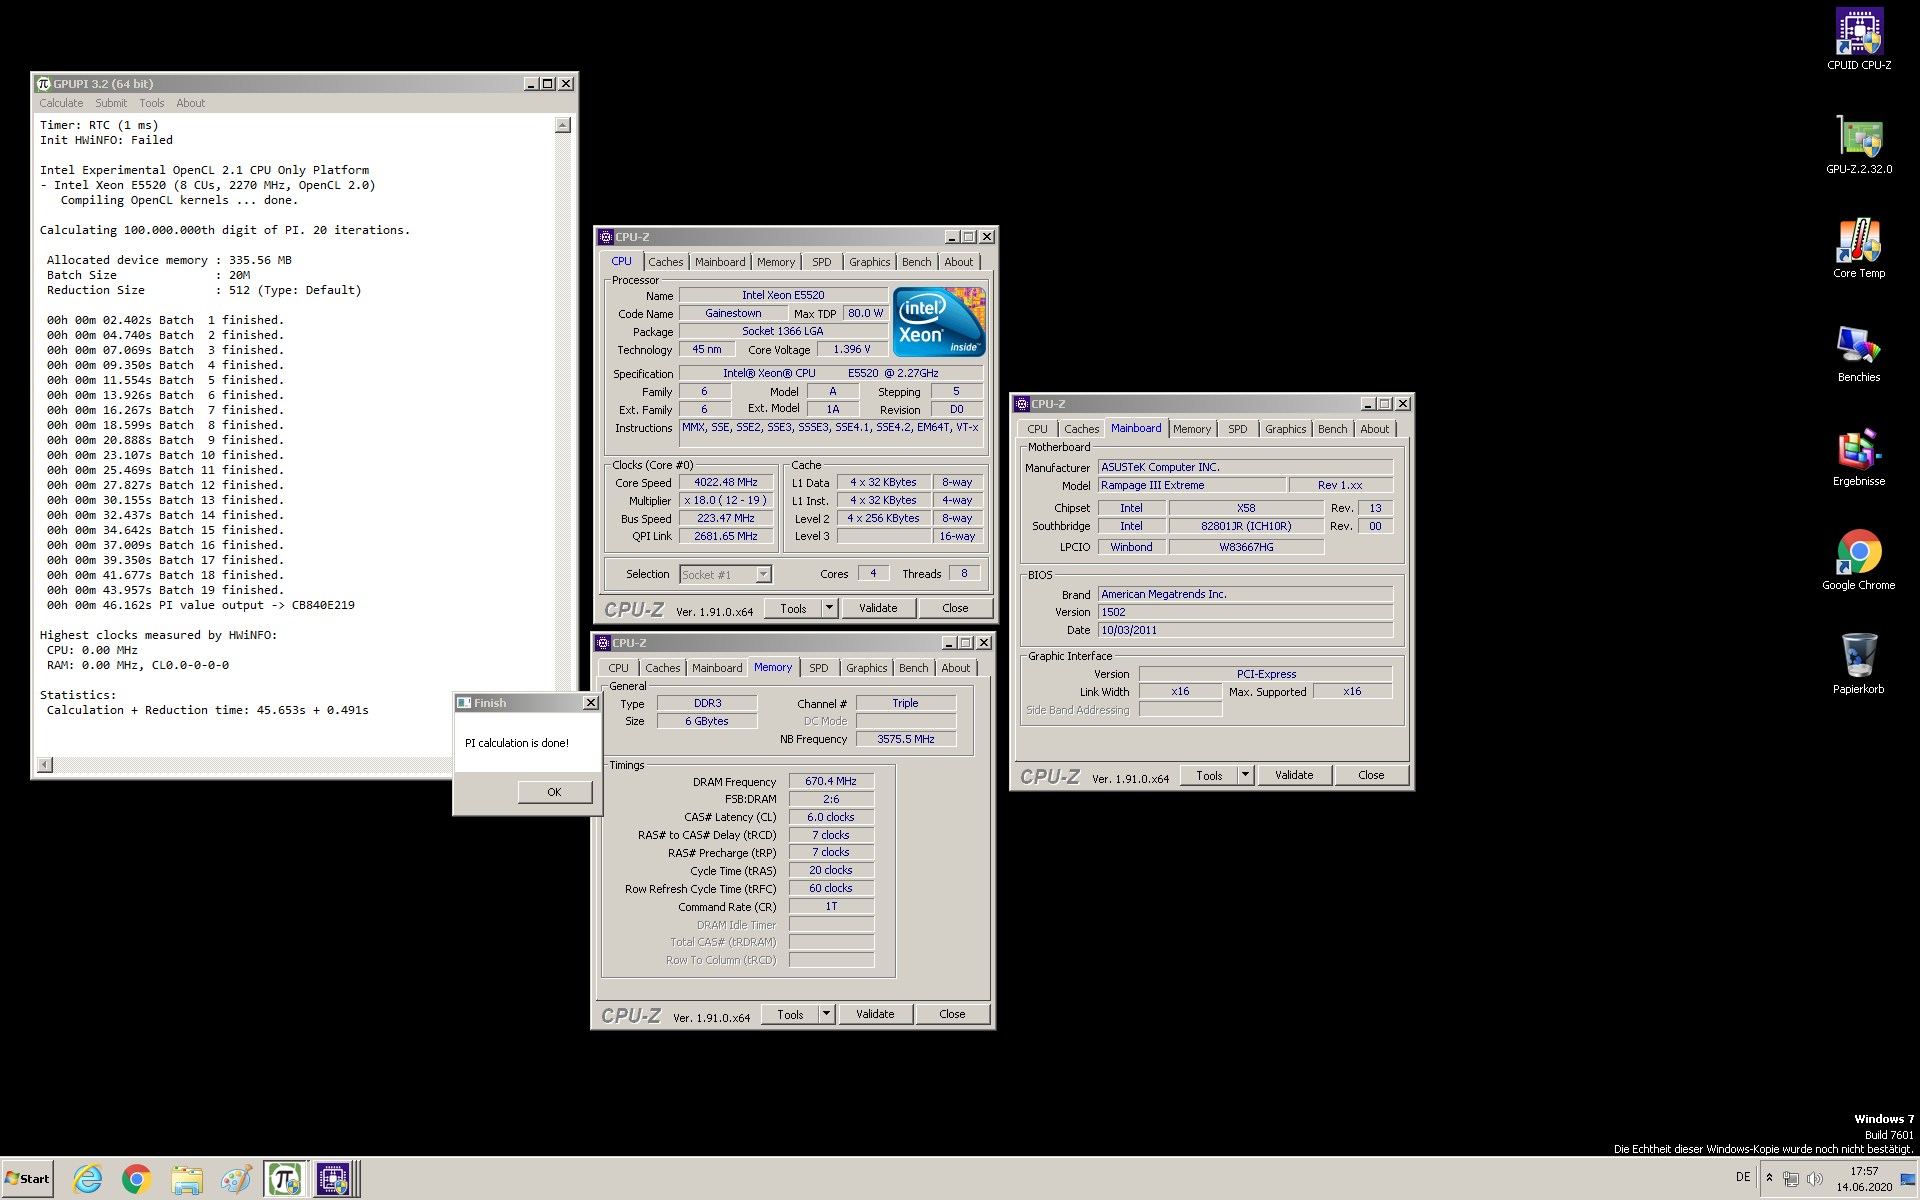Show hidden tray icons arrow
This screenshot has height=1200, width=1920.
tap(1769, 1178)
